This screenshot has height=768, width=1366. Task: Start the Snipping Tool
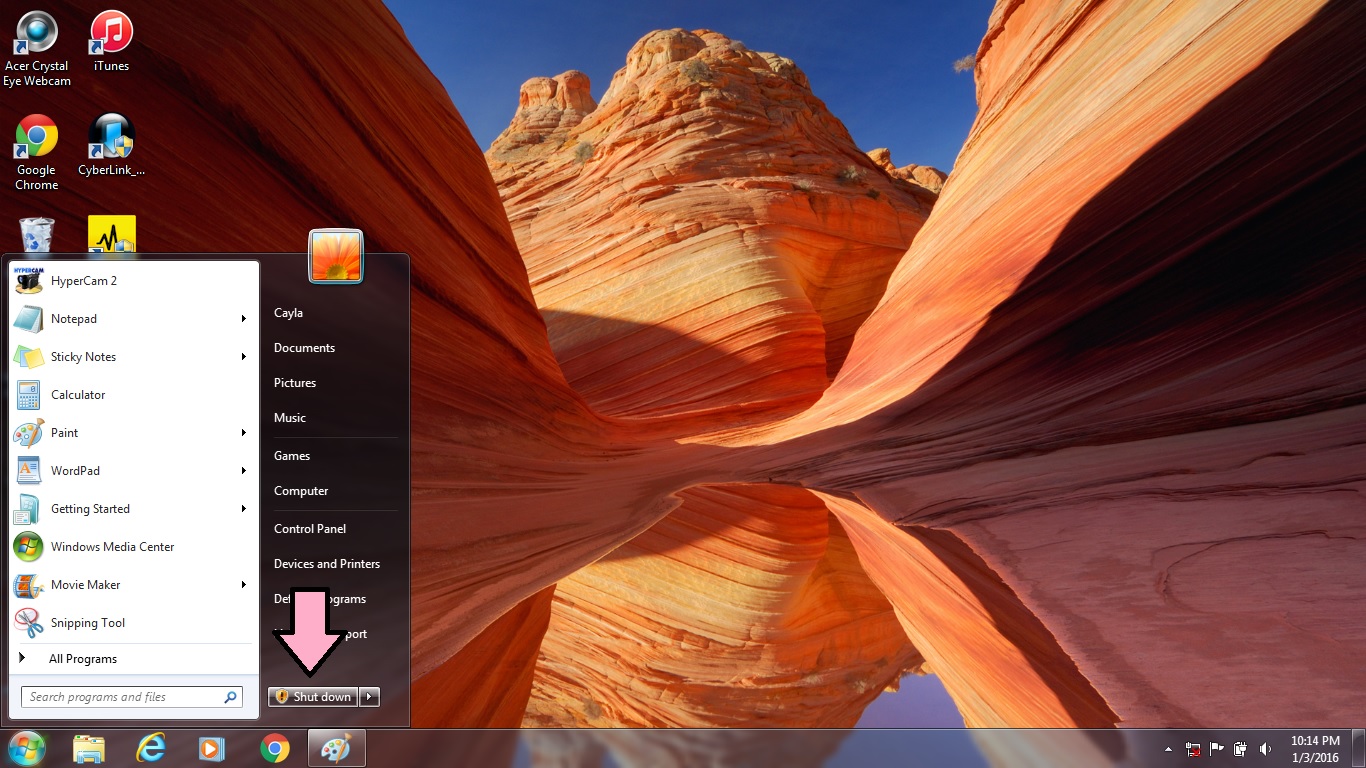(x=133, y=623)
